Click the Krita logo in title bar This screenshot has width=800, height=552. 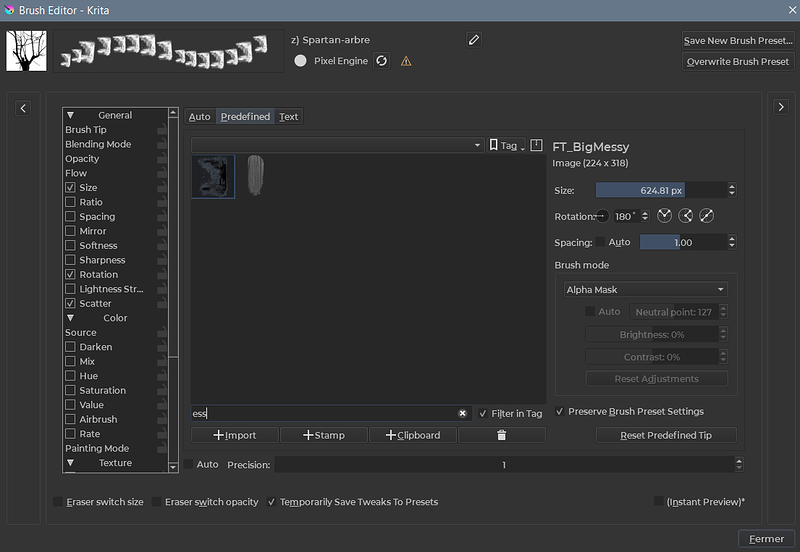[9, 10]
